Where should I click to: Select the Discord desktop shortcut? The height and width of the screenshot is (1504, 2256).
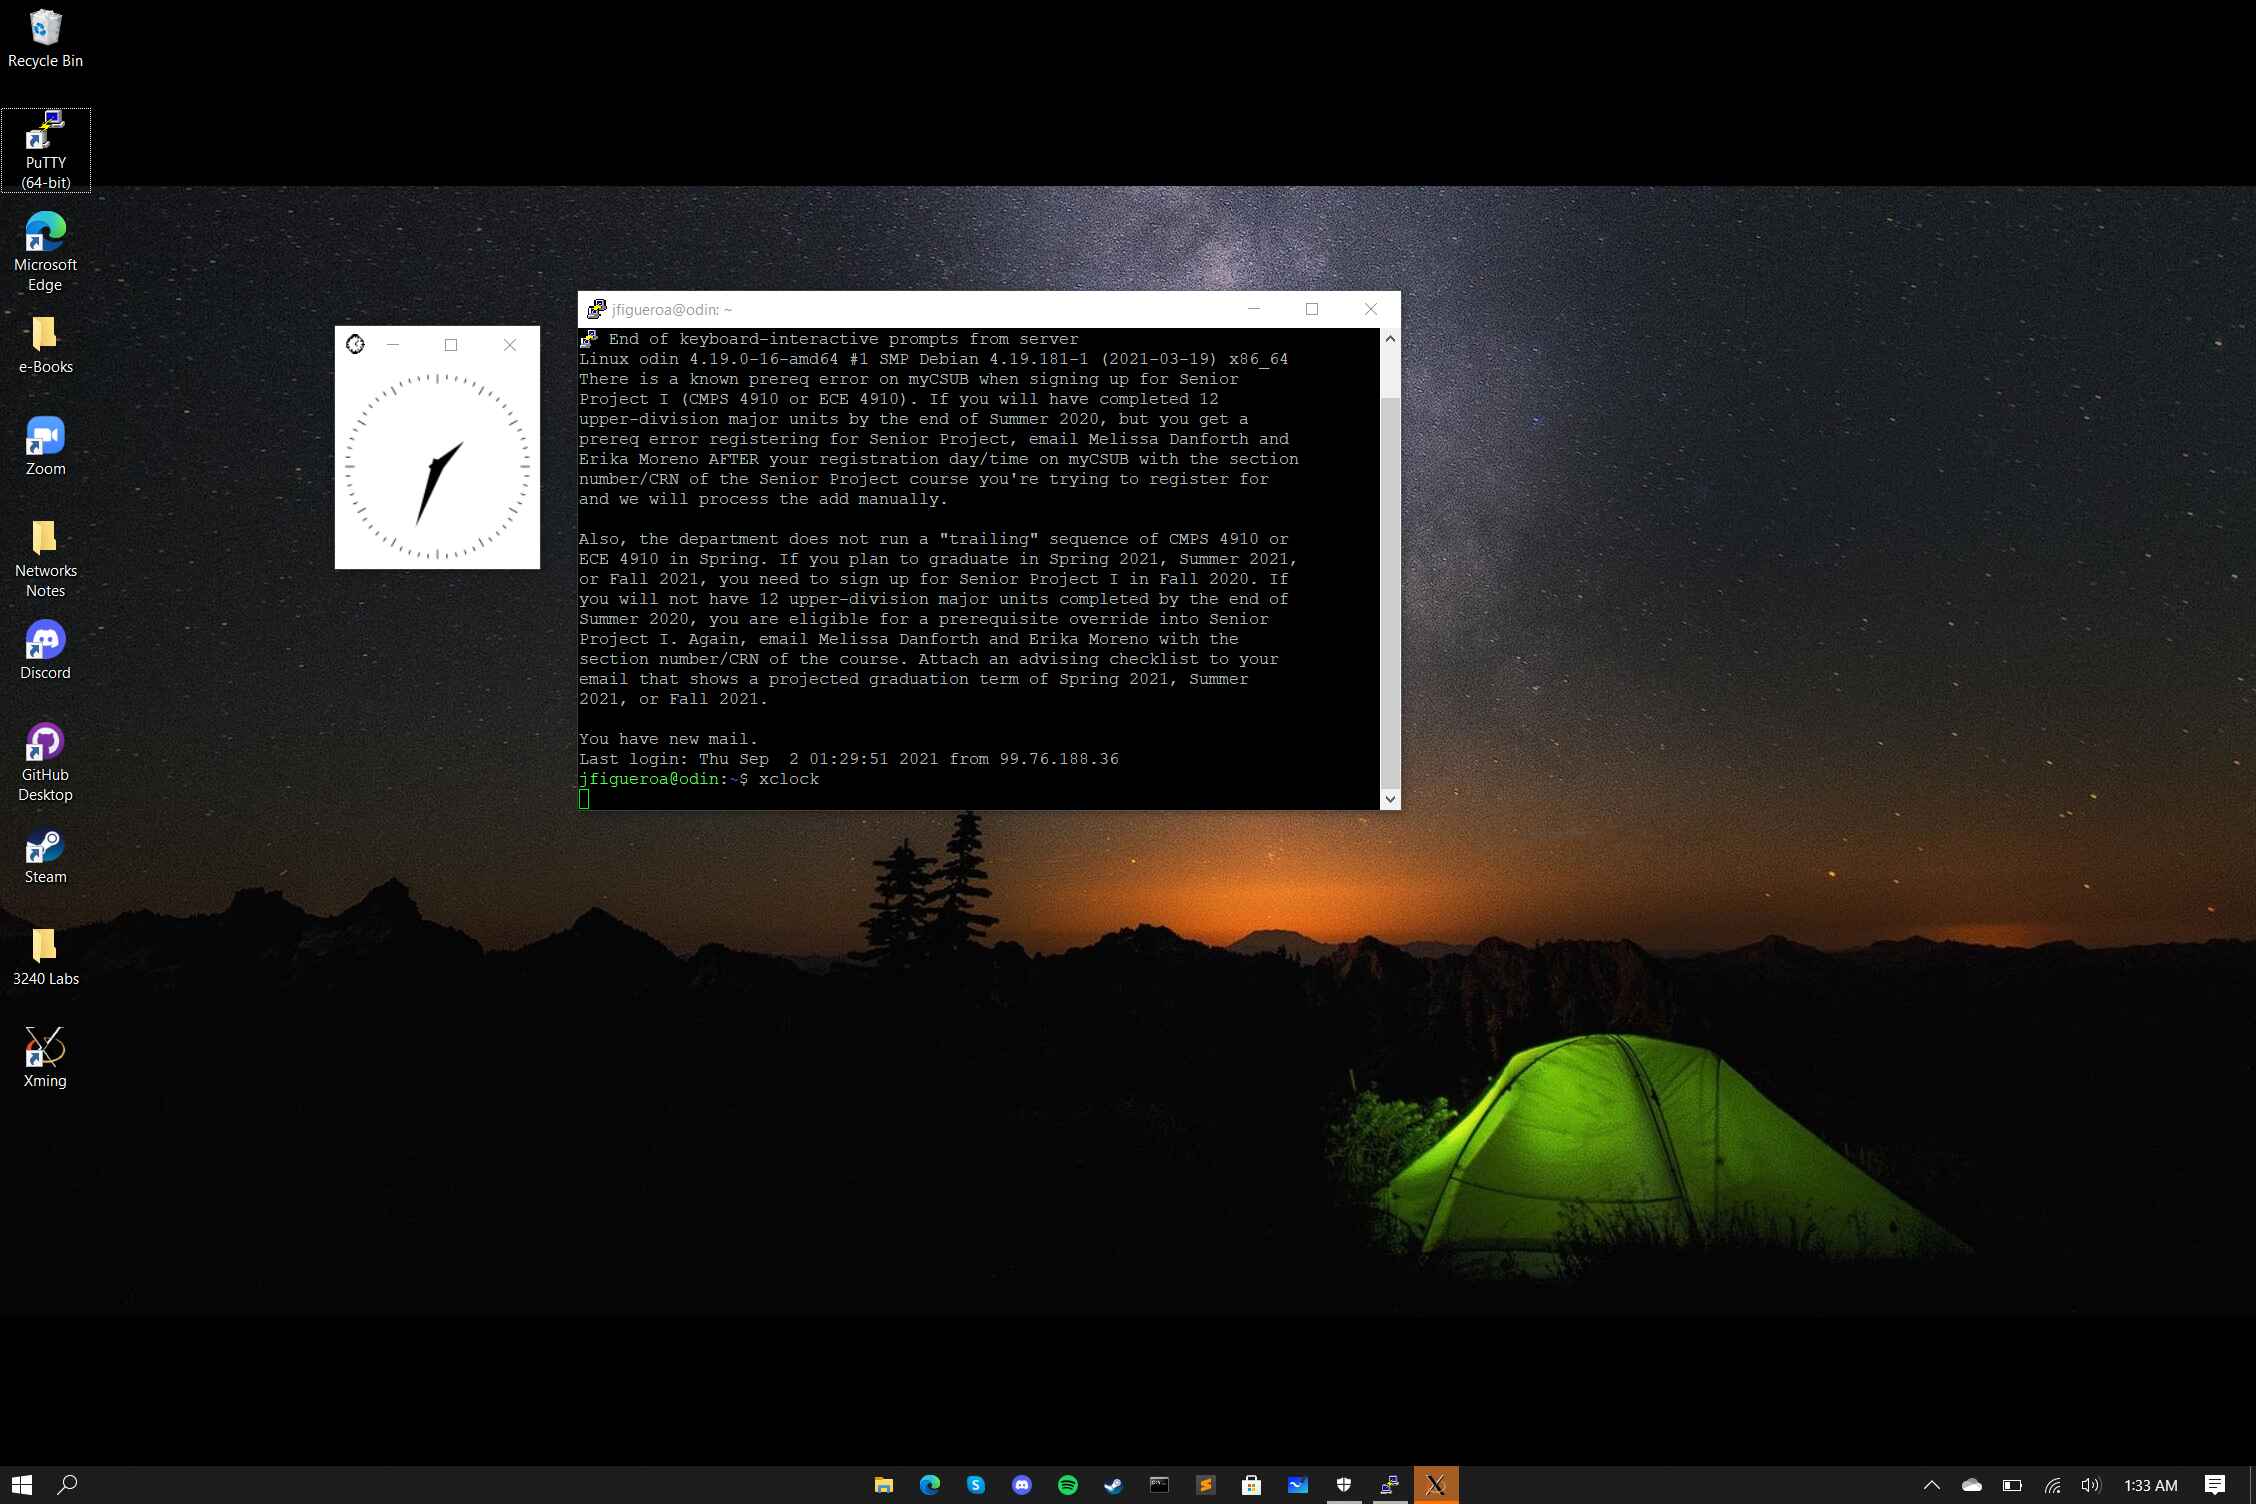coord(45,651)
